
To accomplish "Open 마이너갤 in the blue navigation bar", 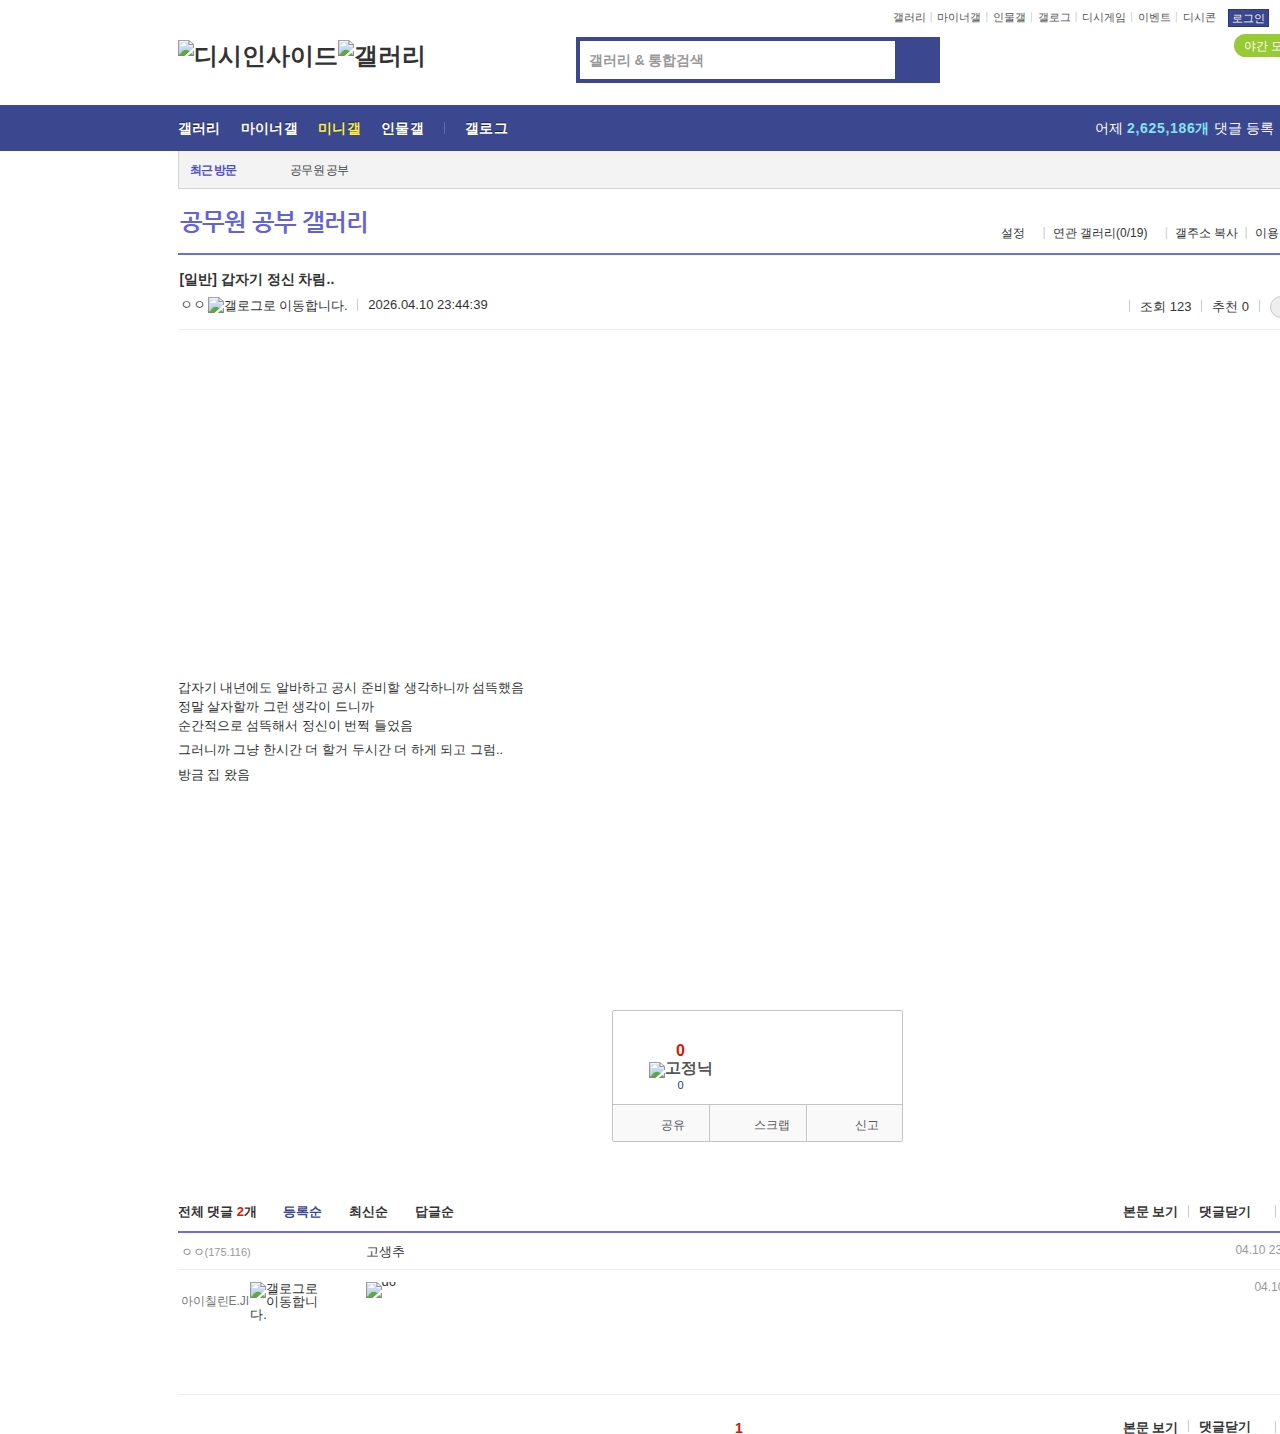I will [269, 129].
